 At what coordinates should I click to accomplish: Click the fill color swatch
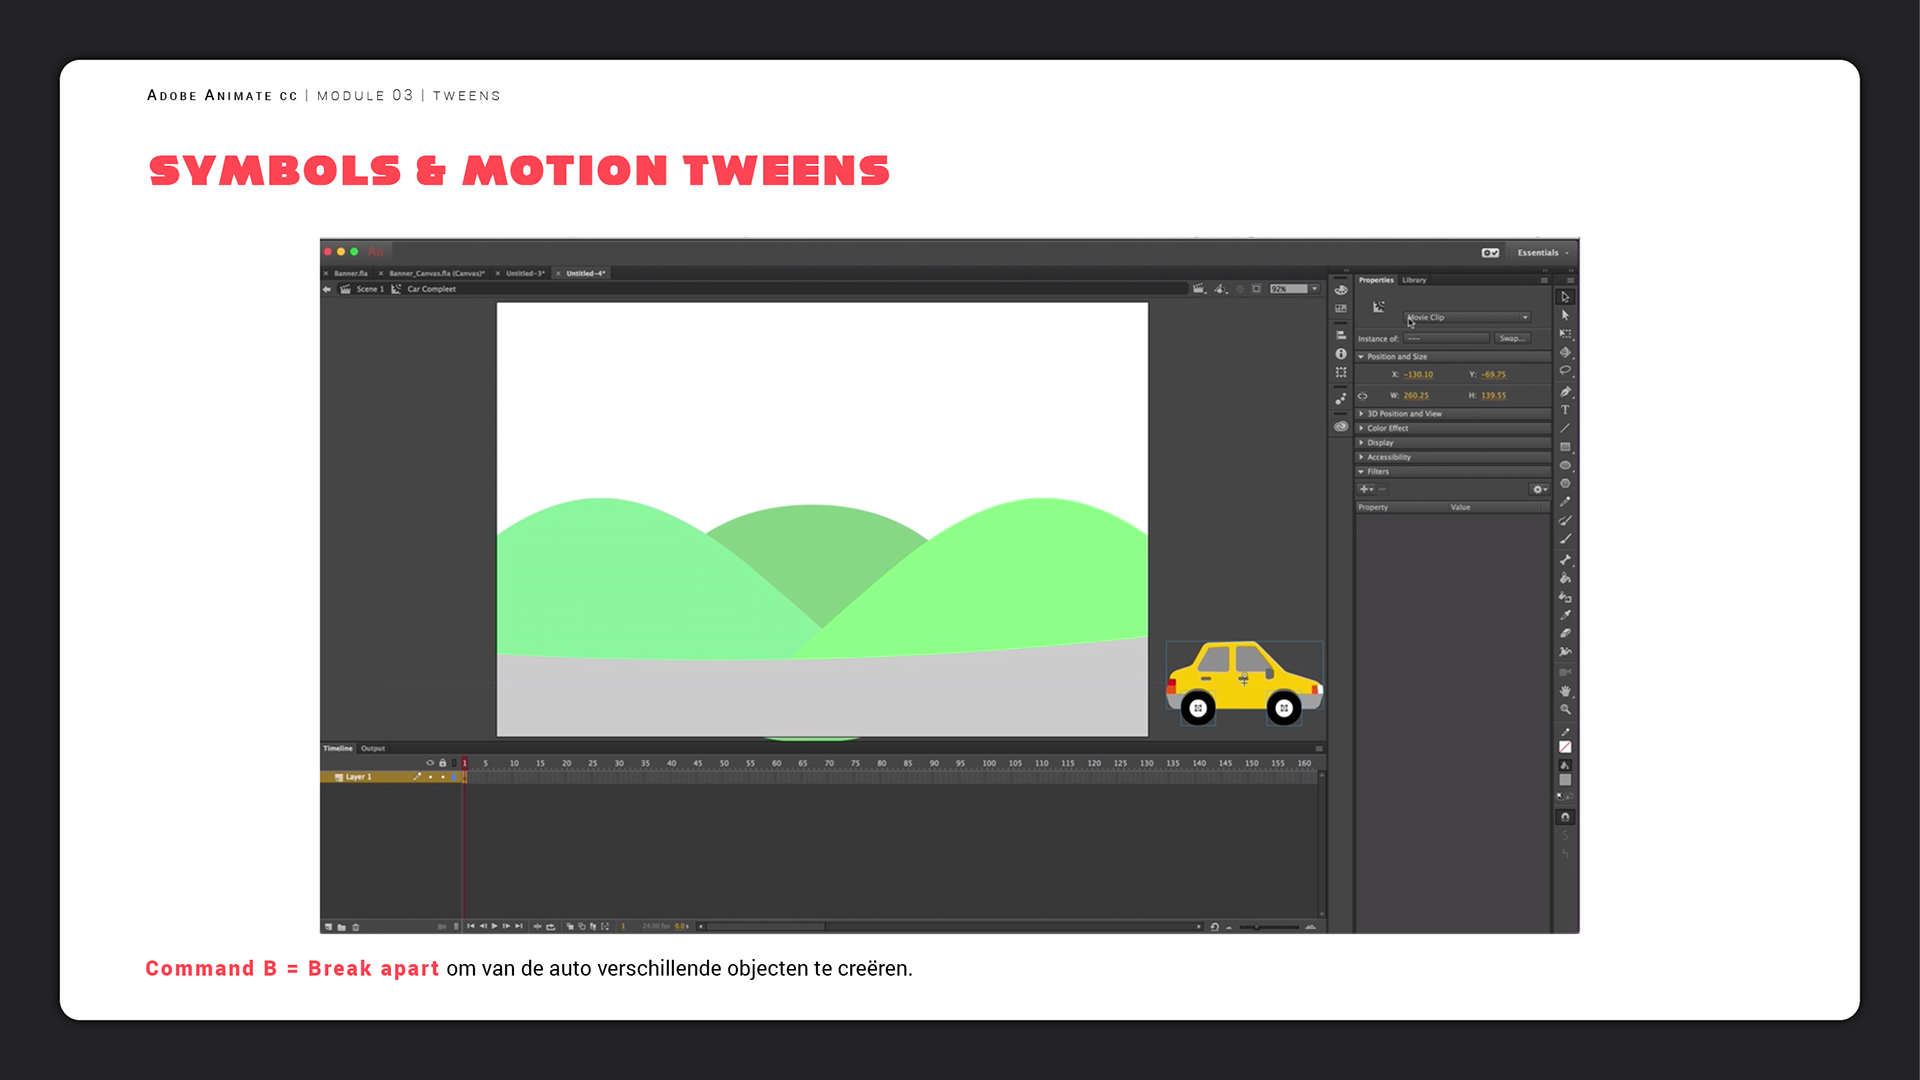tap(1565, 780)
